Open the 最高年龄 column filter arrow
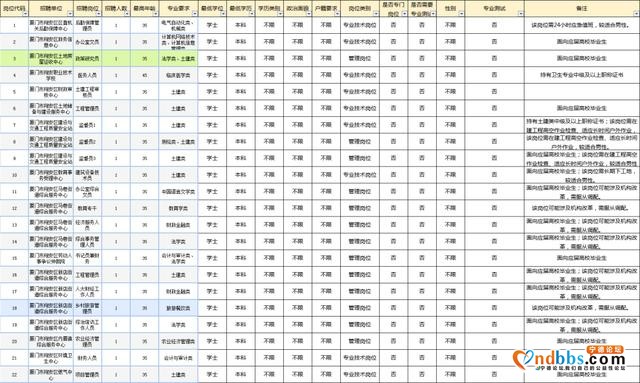 click(x=156, y=14)
